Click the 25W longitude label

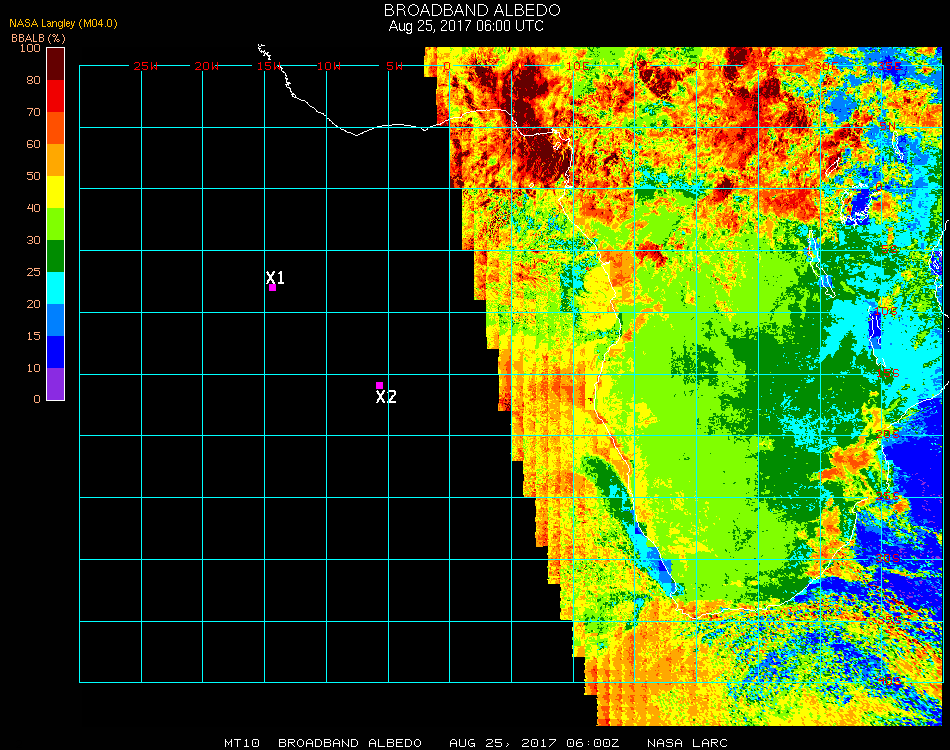click(146, 66)
